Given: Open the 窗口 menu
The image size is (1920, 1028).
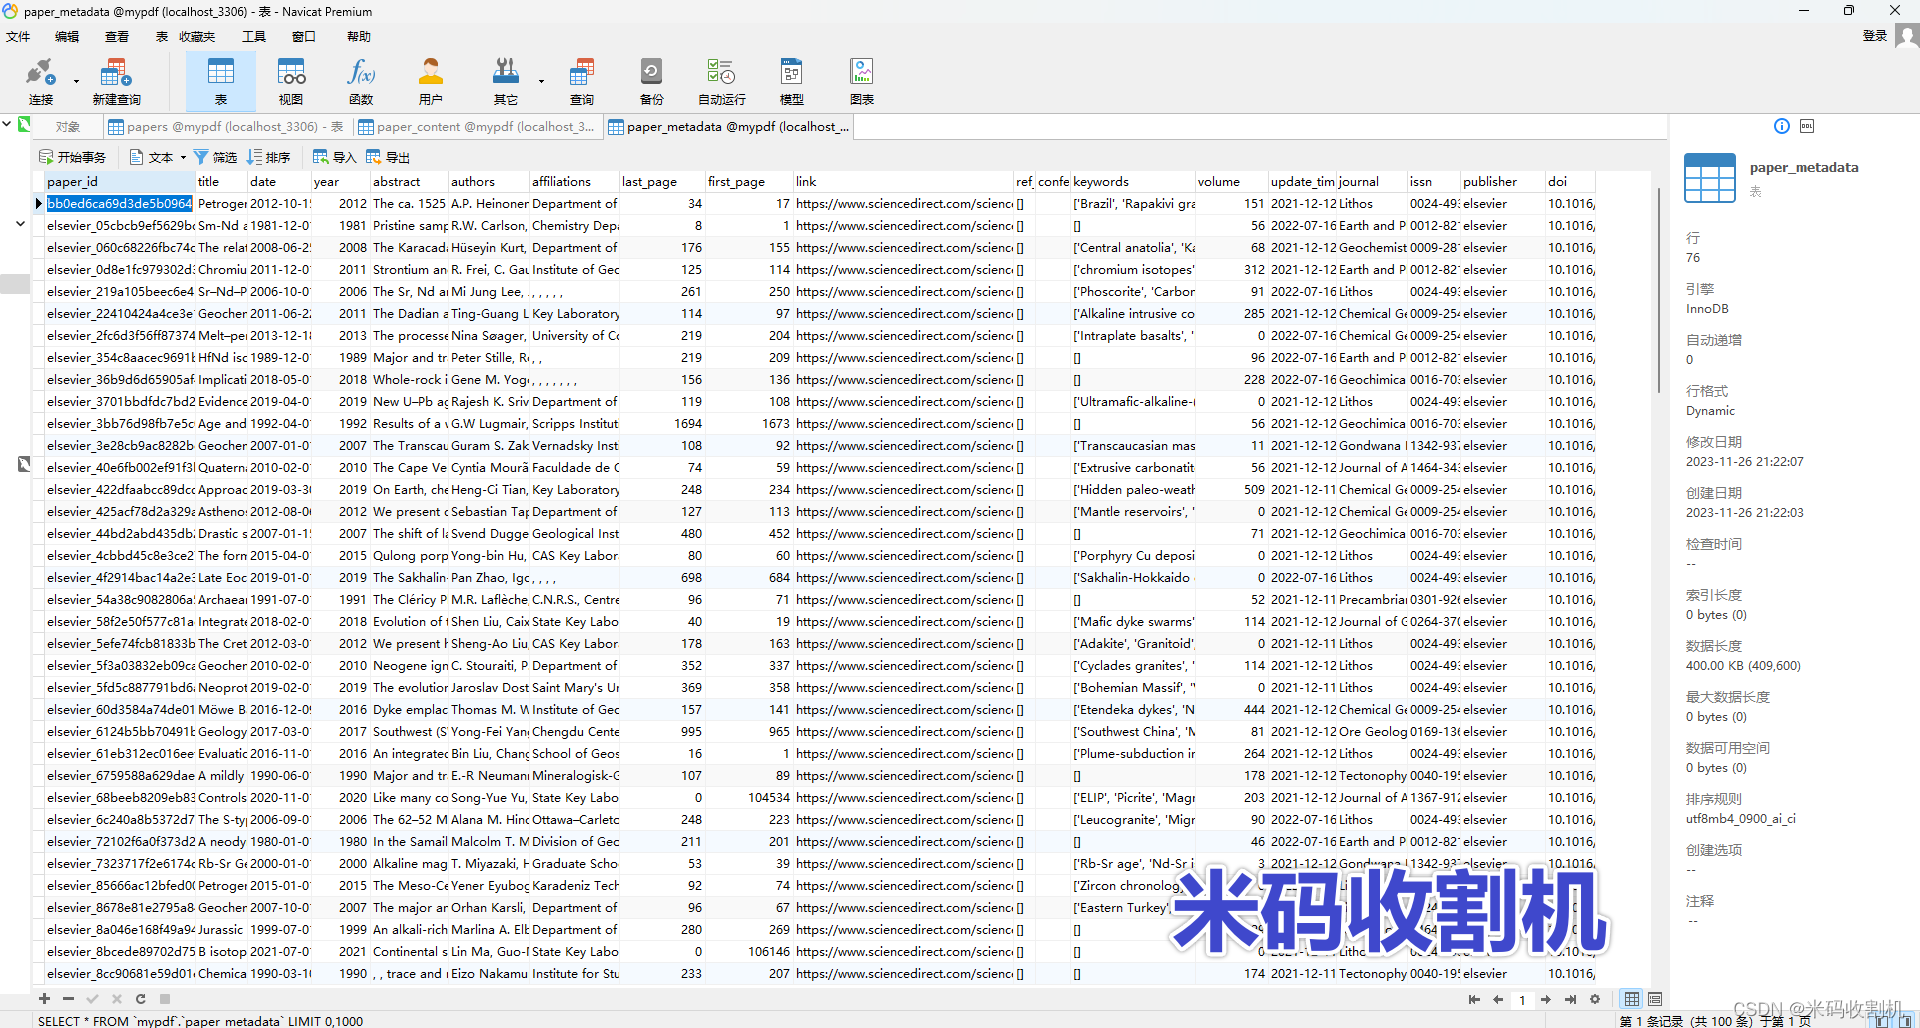Looking at the screenshot, I should coord(304,37).
